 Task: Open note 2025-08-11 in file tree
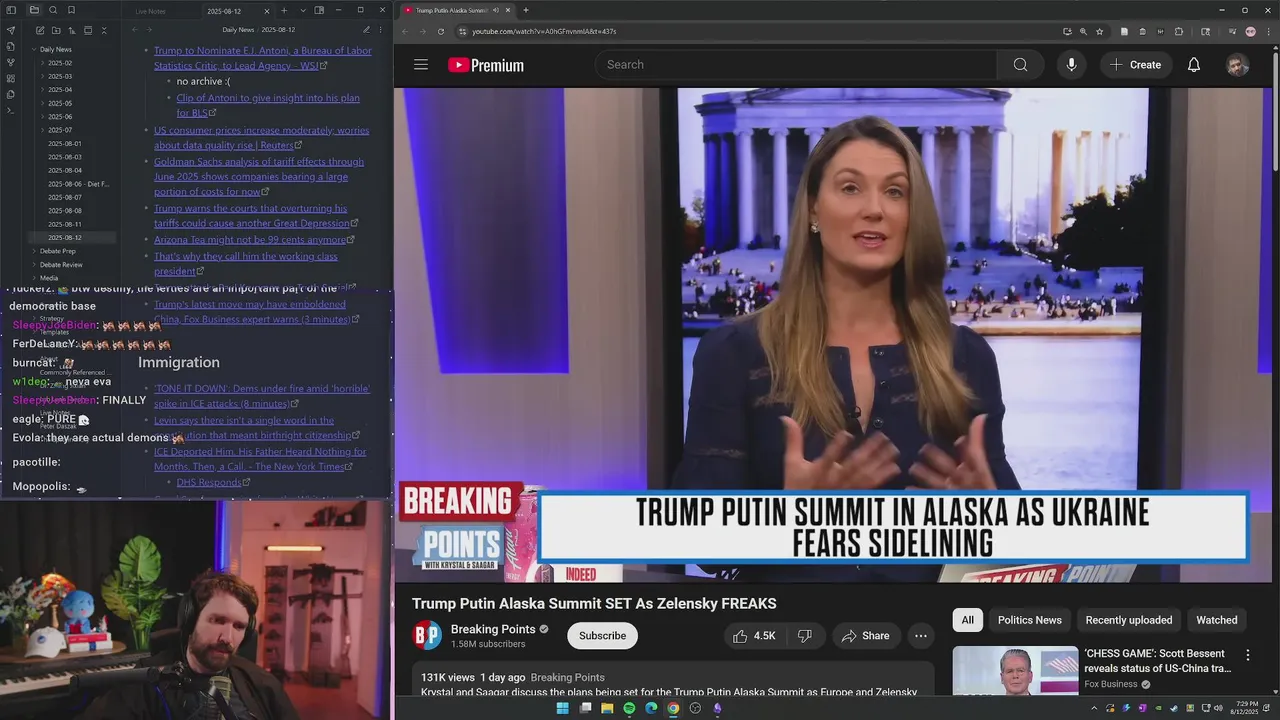(x=65, y=224)
